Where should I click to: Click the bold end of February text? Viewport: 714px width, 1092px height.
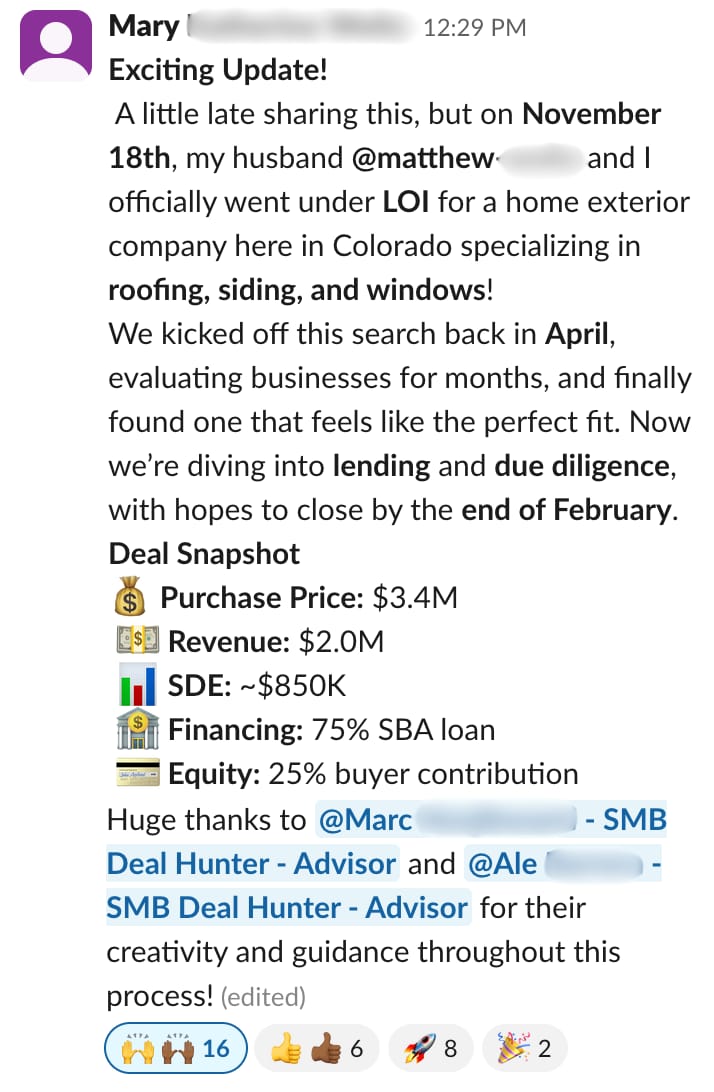[566, 510]
